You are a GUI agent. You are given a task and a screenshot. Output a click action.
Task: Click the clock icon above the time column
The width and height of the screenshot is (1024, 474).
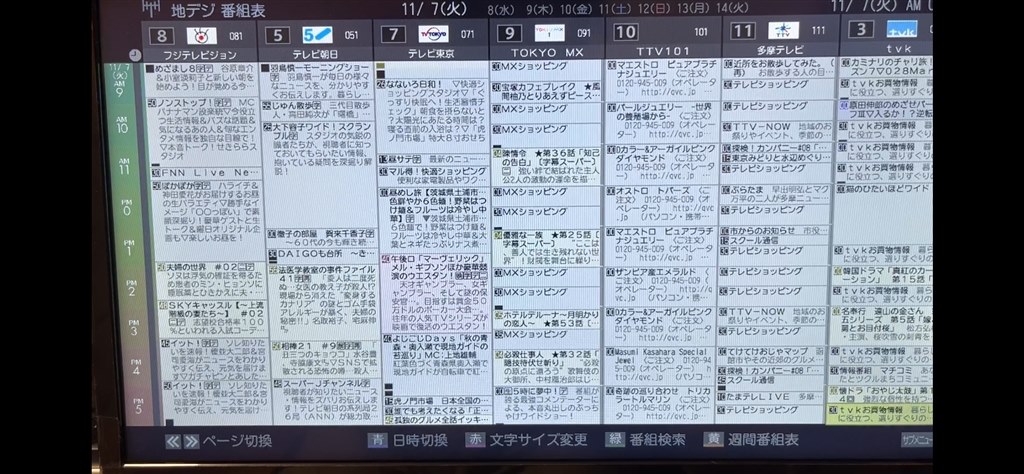[135, 55]
